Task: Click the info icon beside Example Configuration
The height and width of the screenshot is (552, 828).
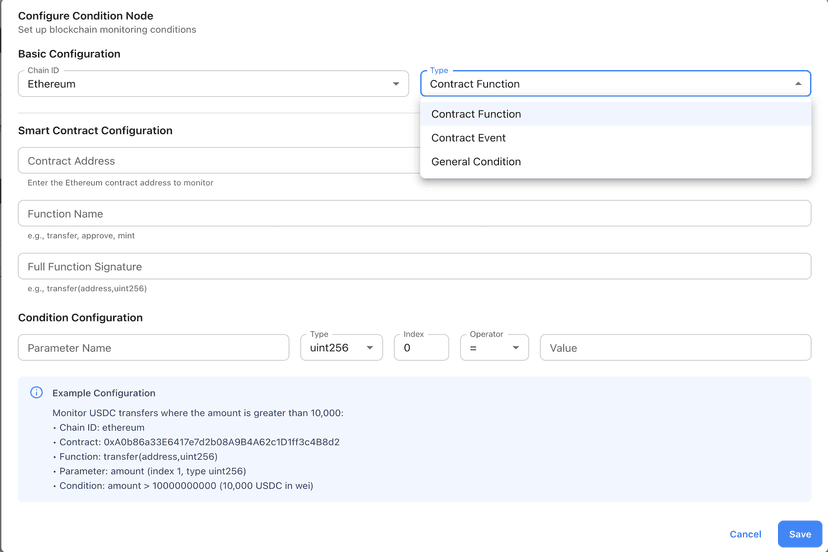Action: tap(37, 393)
